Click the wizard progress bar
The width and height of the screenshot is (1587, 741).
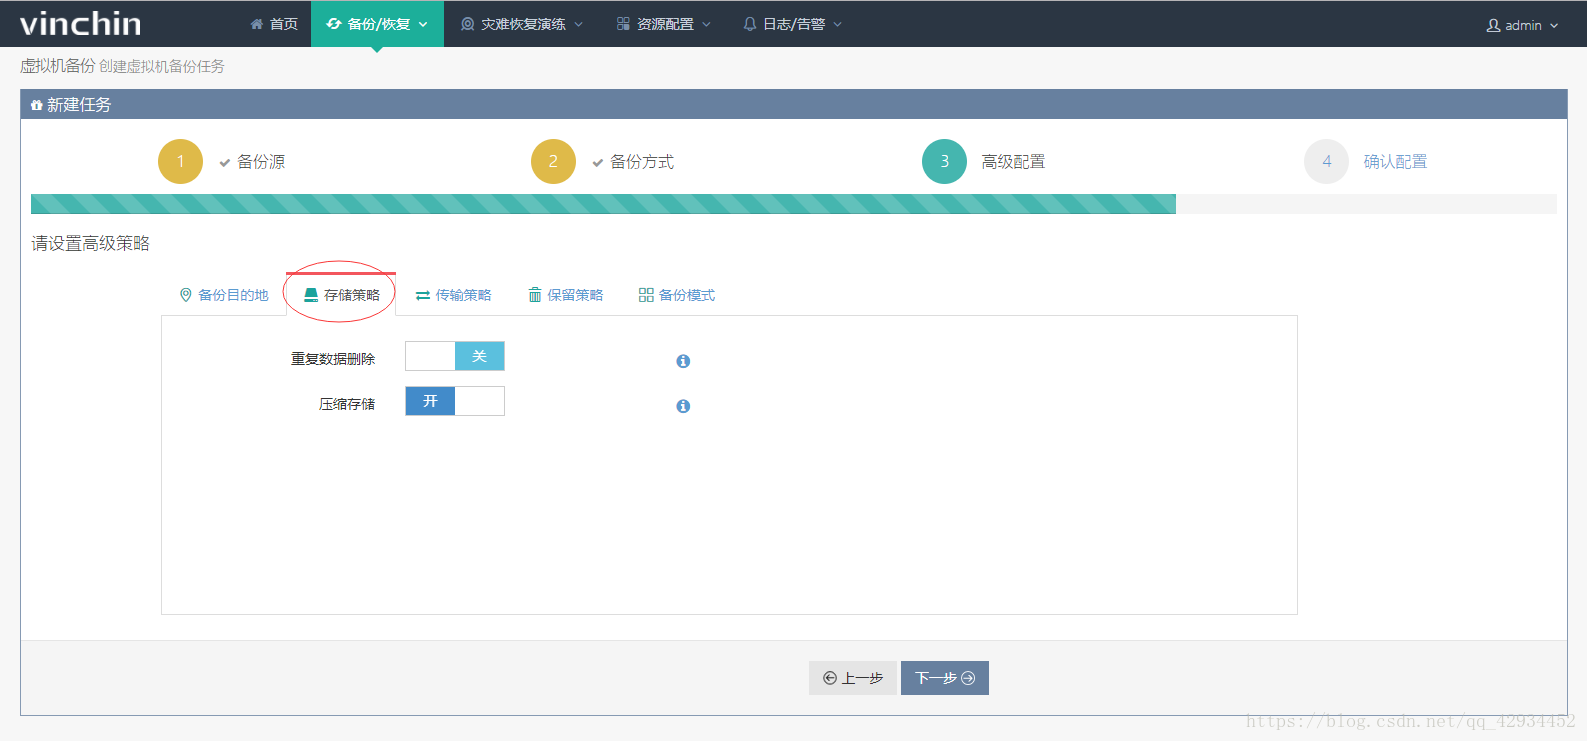pyautogui.click(x=794, y=204)
